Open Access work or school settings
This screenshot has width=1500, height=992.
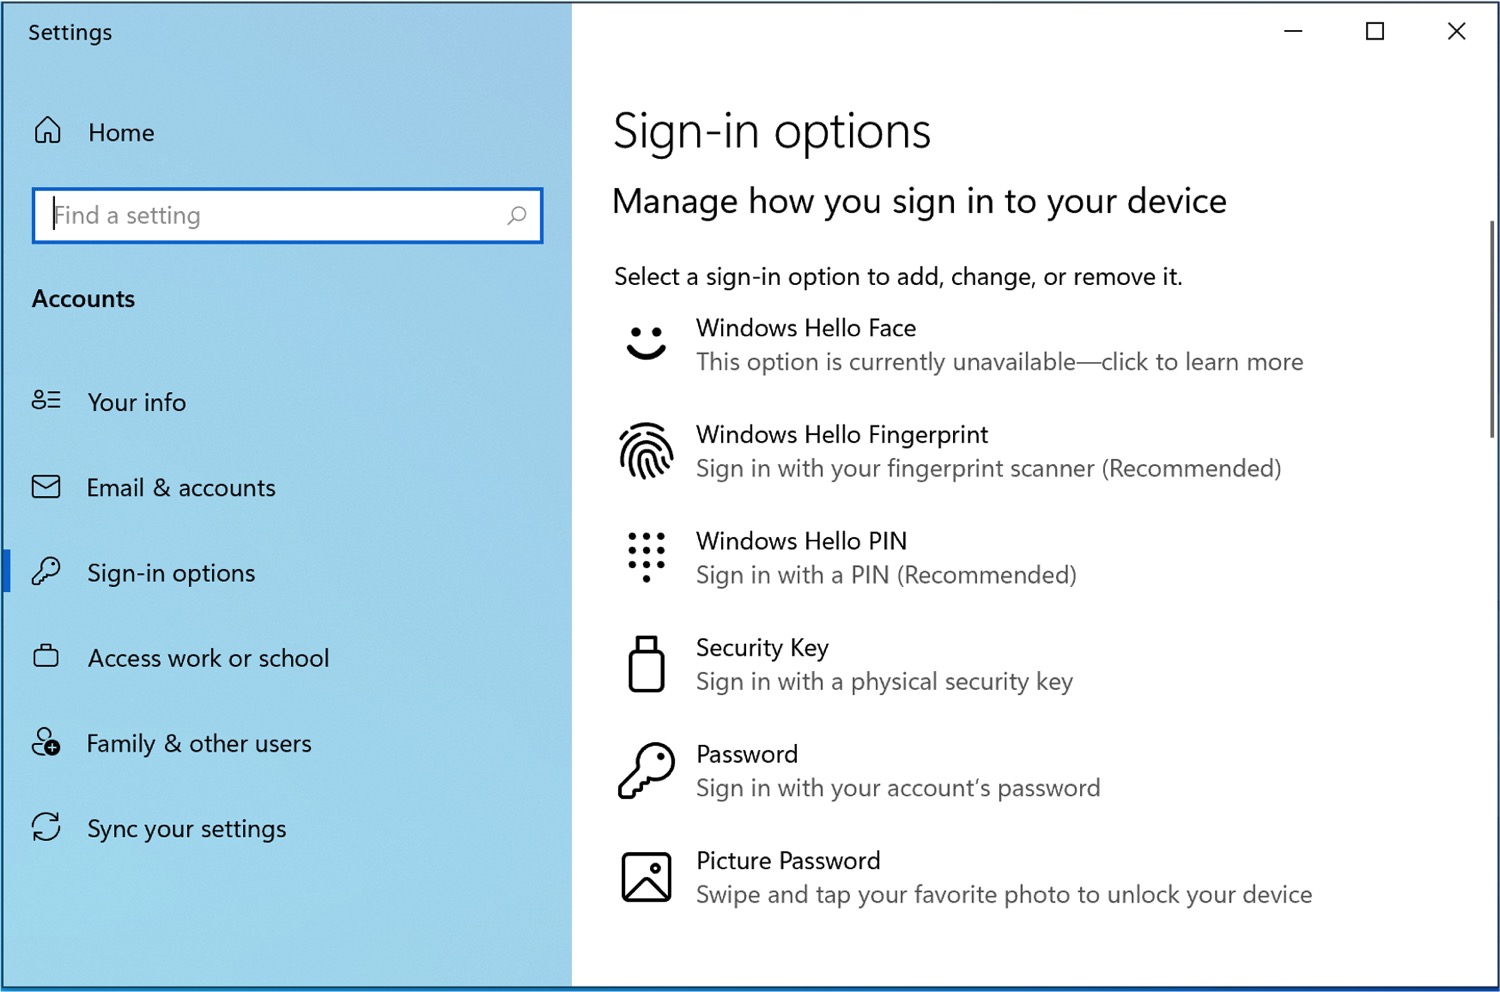coord(208,657)
